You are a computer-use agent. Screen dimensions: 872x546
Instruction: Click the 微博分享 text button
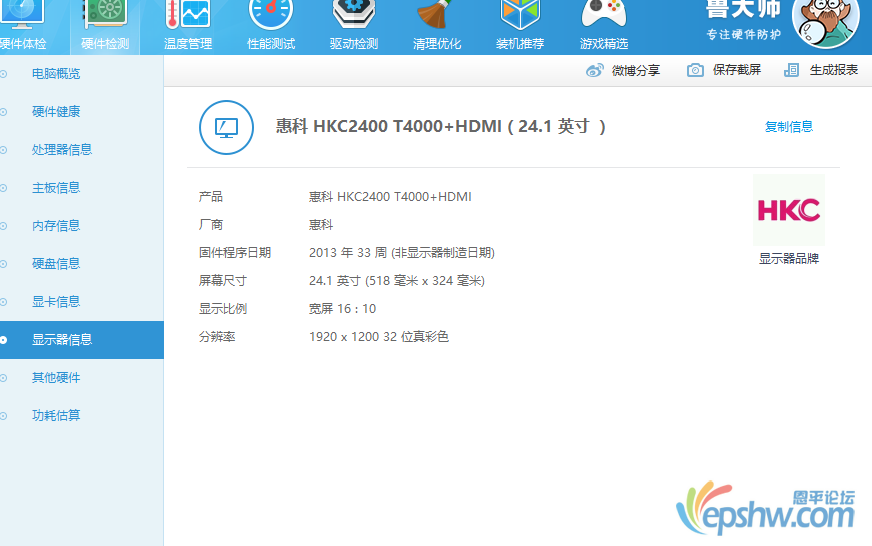point(636,70)
